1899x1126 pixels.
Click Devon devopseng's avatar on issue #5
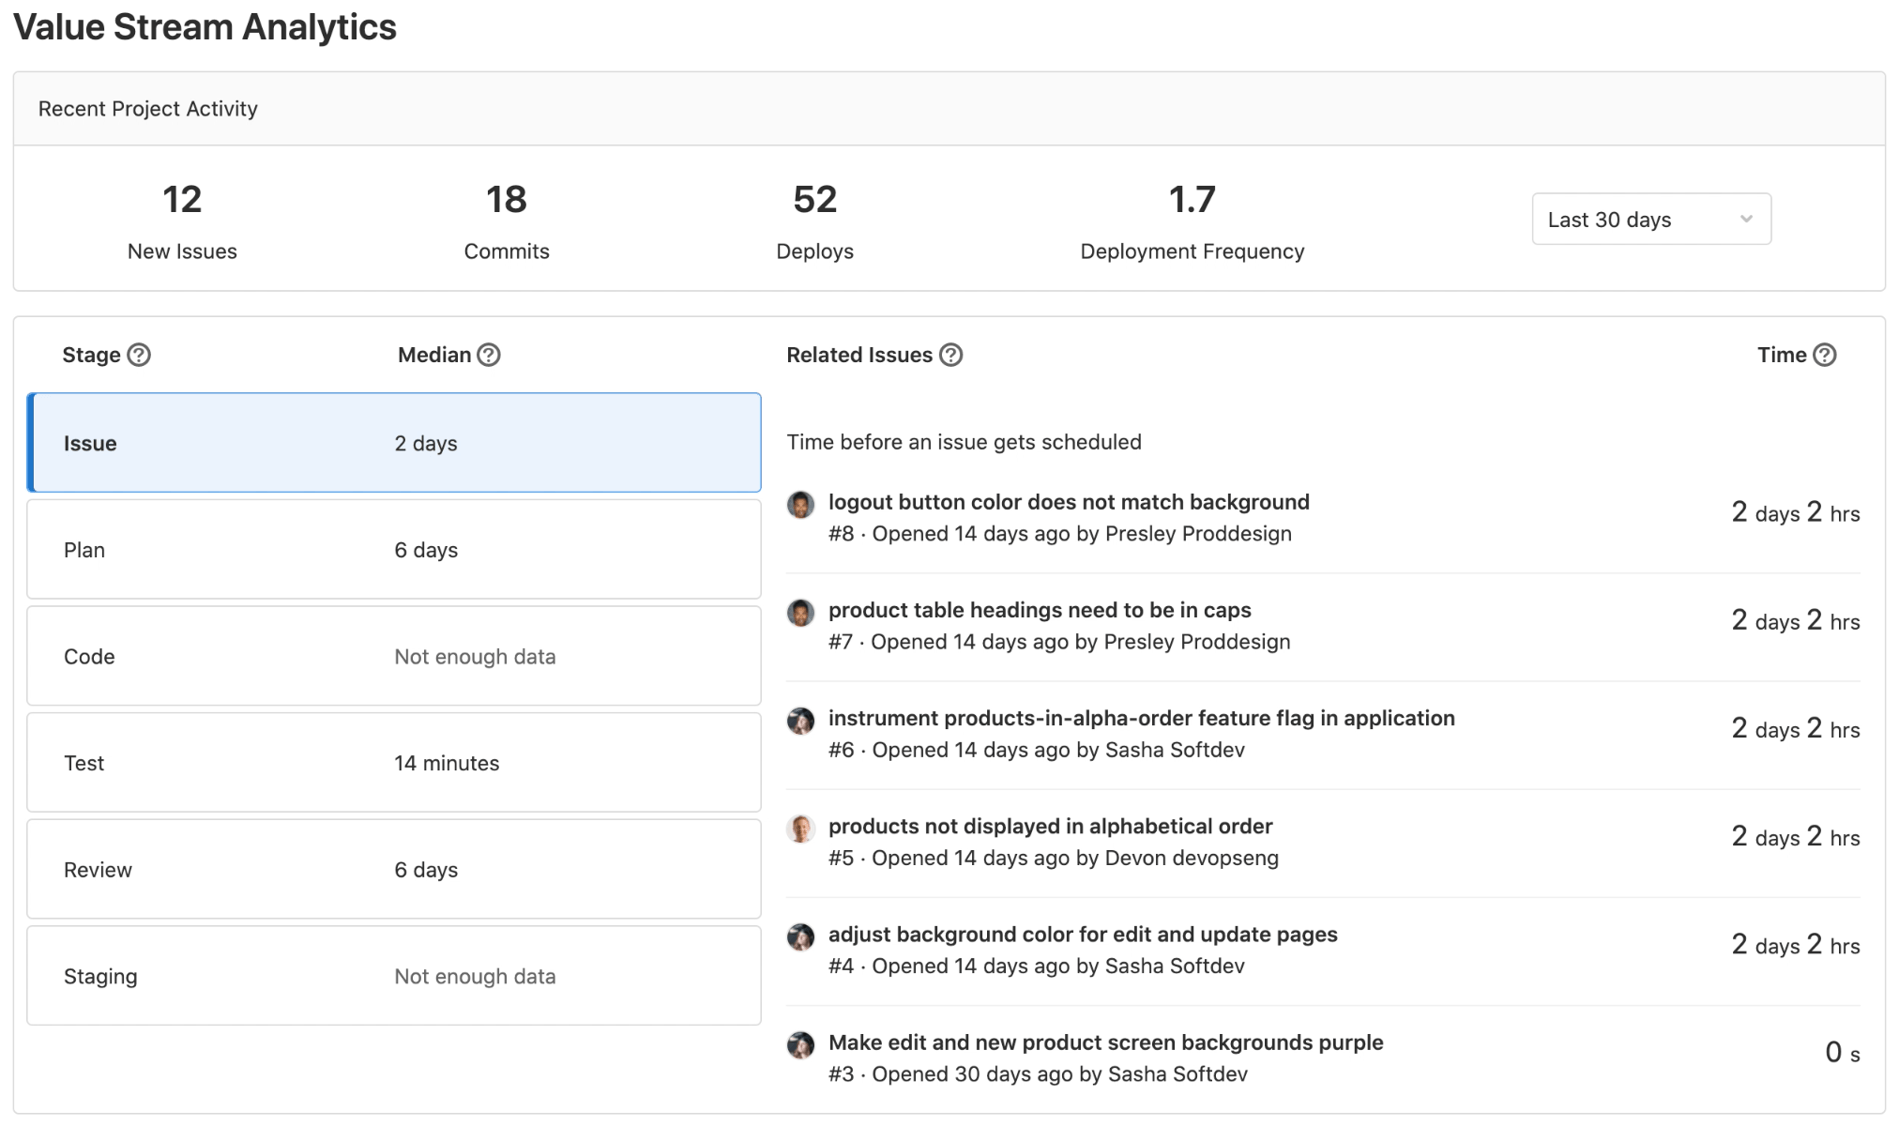800,829
